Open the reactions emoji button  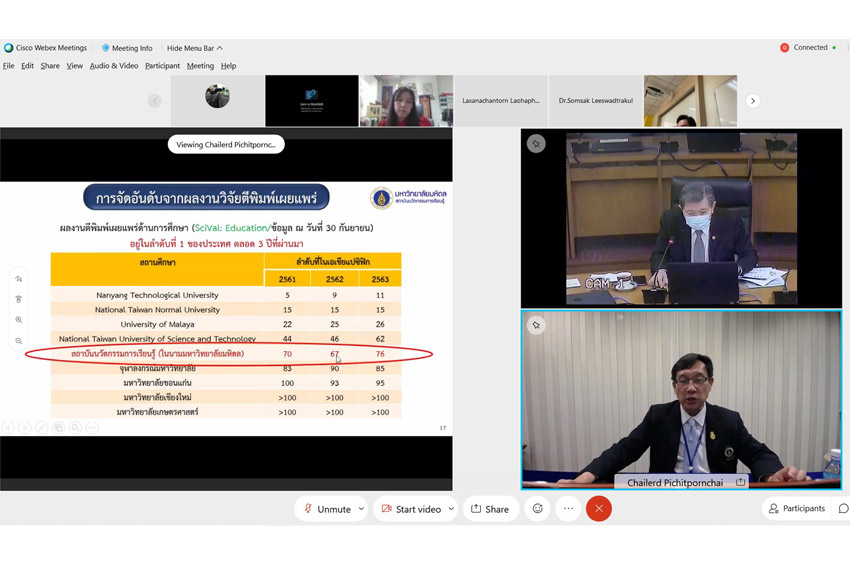[537, 508]
